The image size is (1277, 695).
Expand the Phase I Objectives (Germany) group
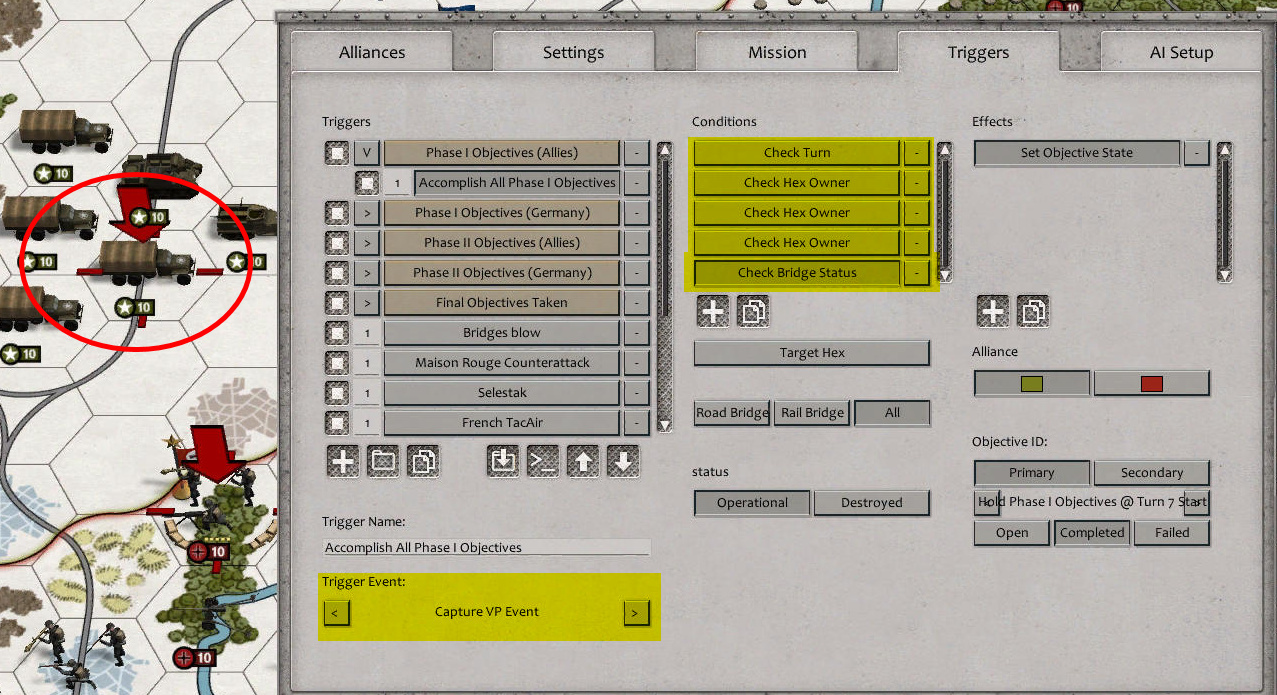click(x=367, y=213)
